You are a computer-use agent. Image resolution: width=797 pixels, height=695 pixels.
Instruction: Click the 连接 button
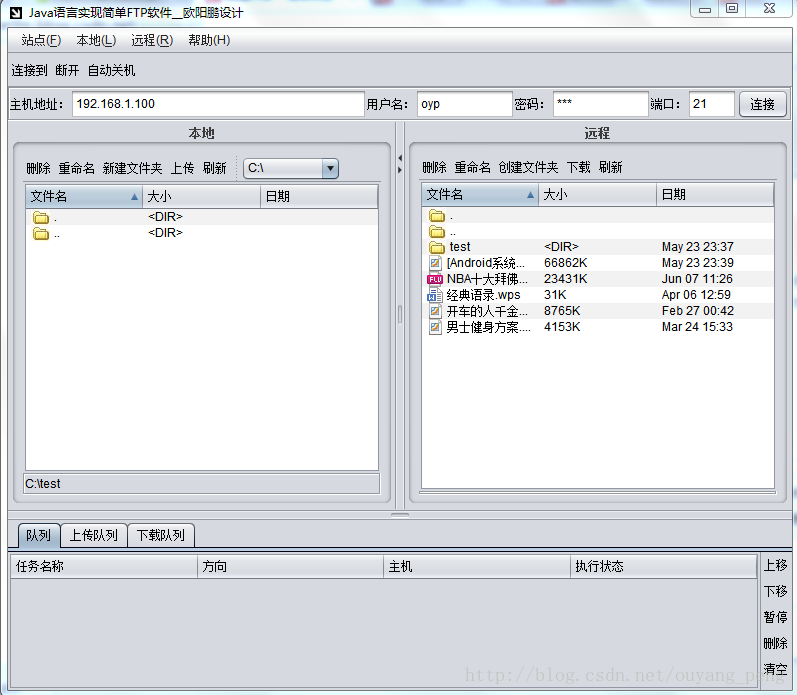[x=762, y=104]
